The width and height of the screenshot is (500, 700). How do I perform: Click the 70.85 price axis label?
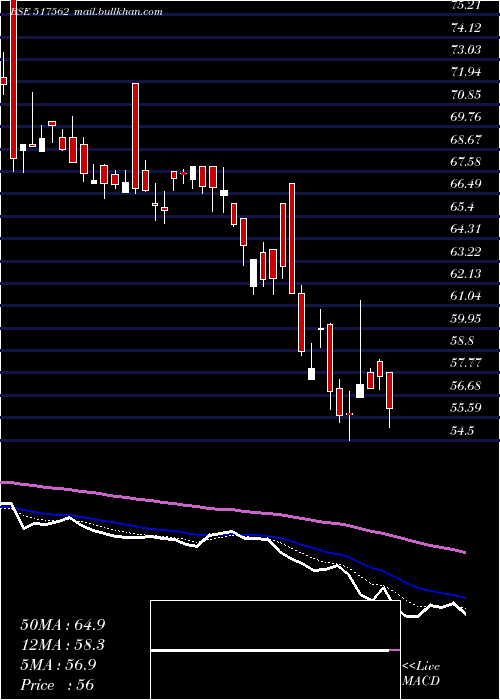467,95
